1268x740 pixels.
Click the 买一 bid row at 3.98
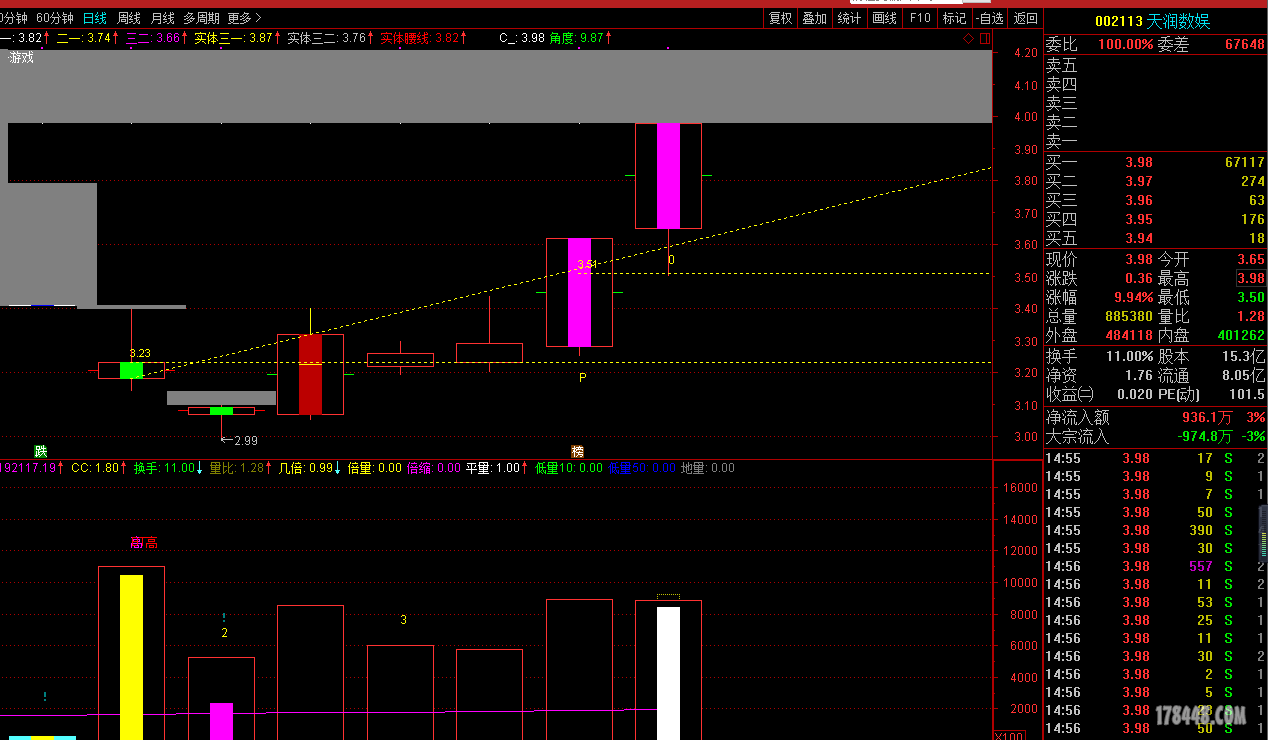pos(1155,162)
